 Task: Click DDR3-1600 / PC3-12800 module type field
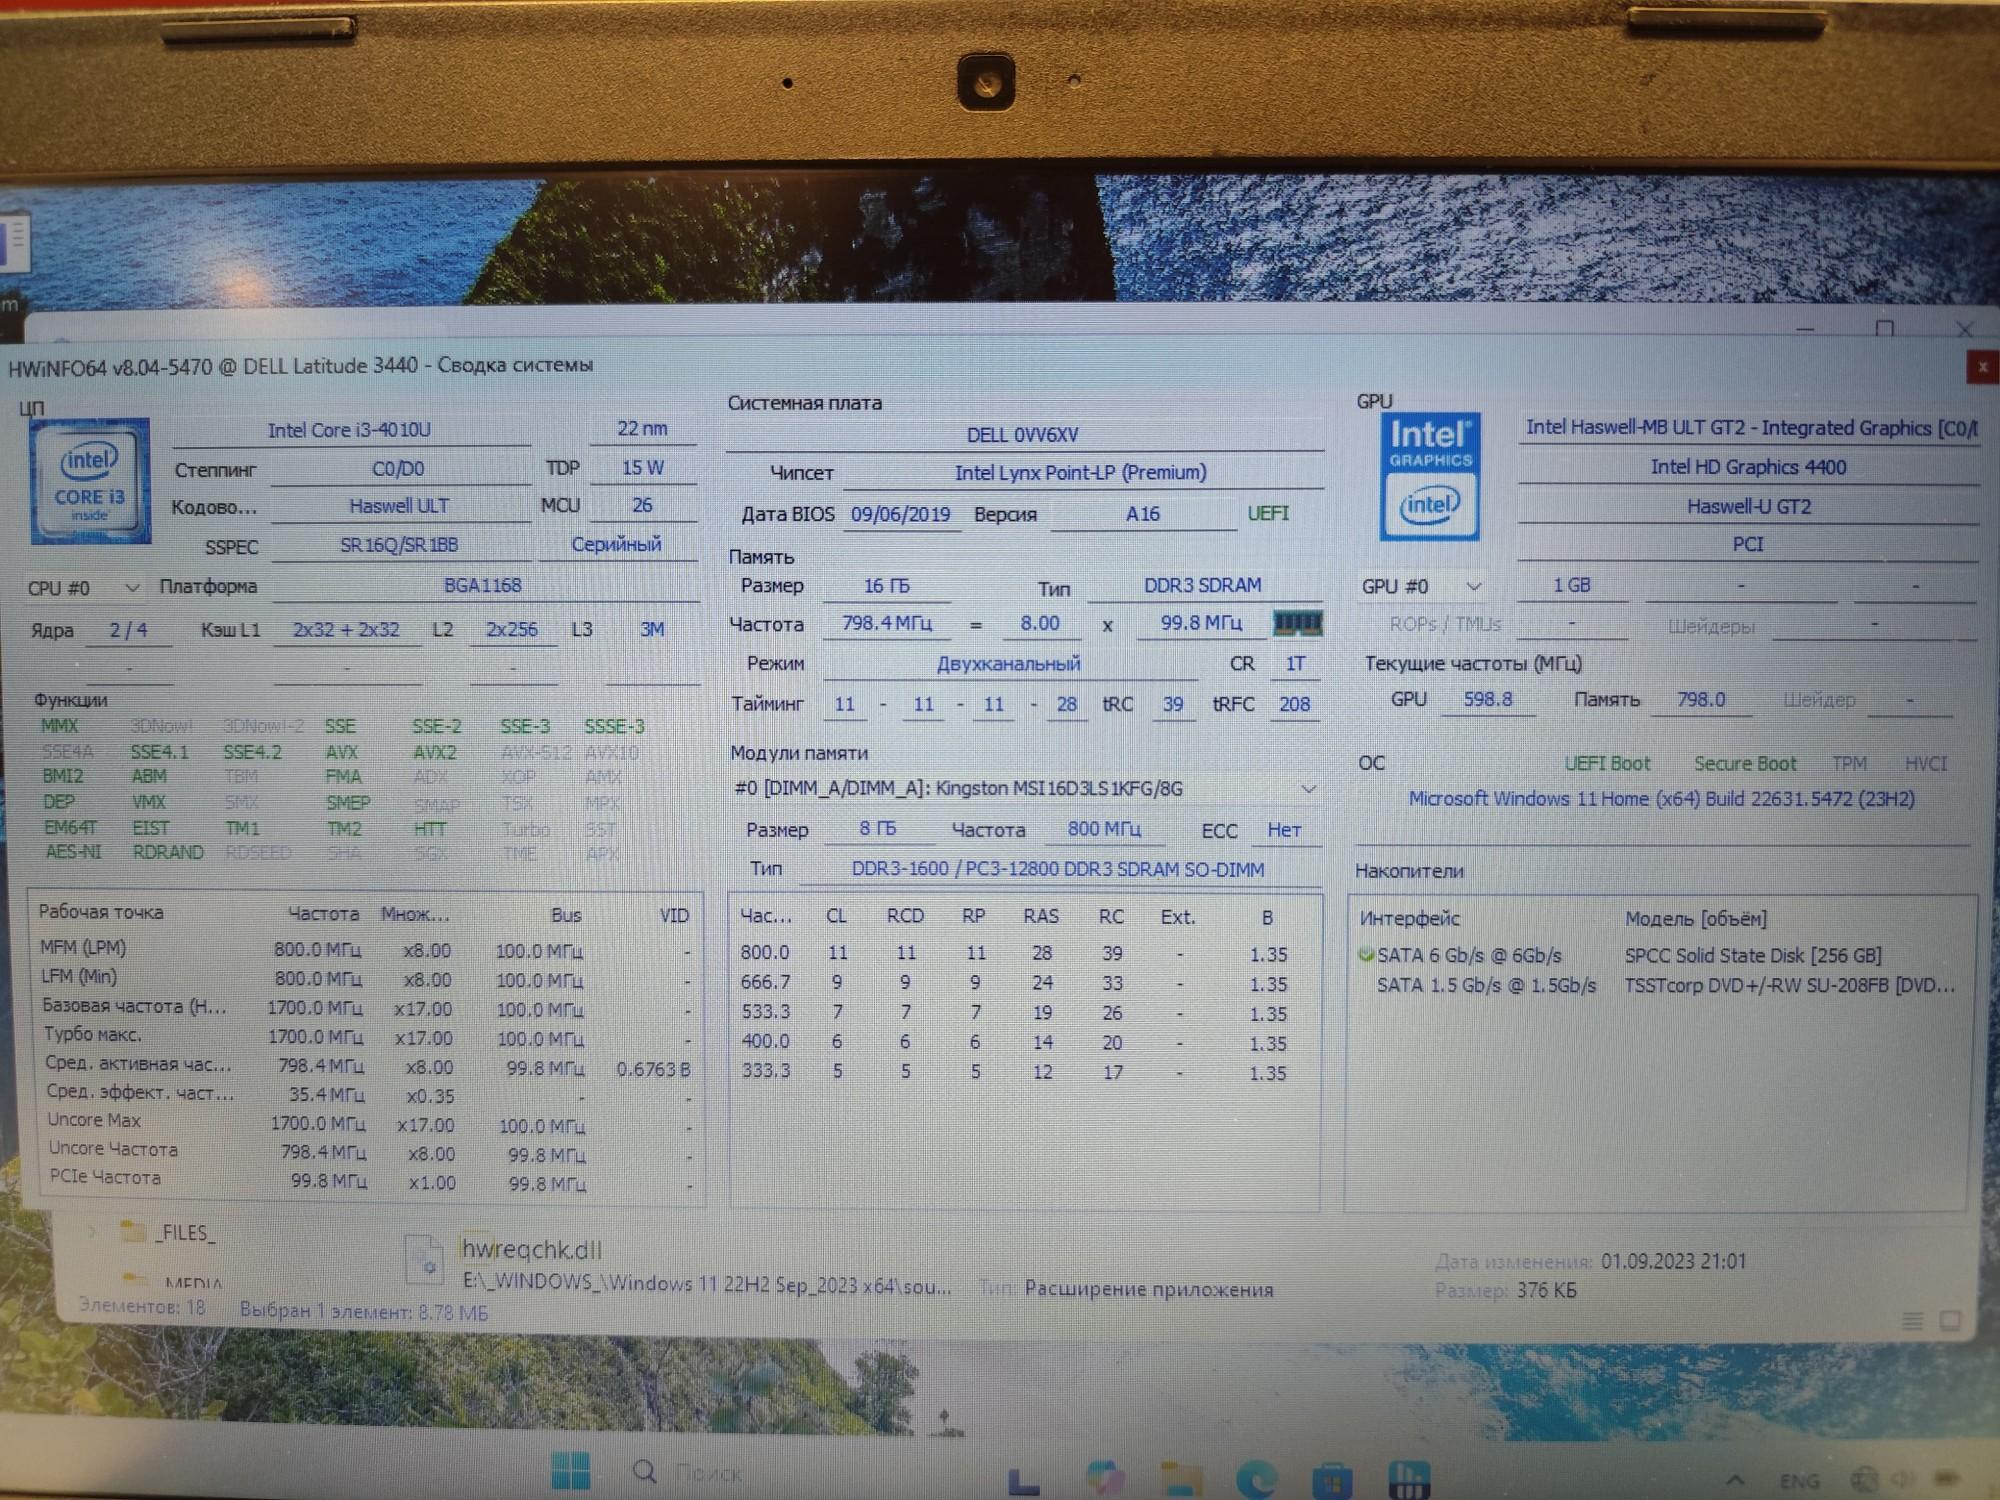(1058, 869)
